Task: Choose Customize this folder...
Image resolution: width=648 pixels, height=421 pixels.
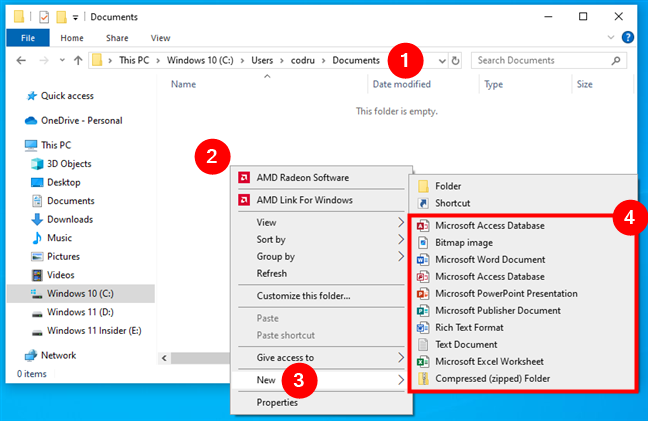Action: tap(321, 296)
